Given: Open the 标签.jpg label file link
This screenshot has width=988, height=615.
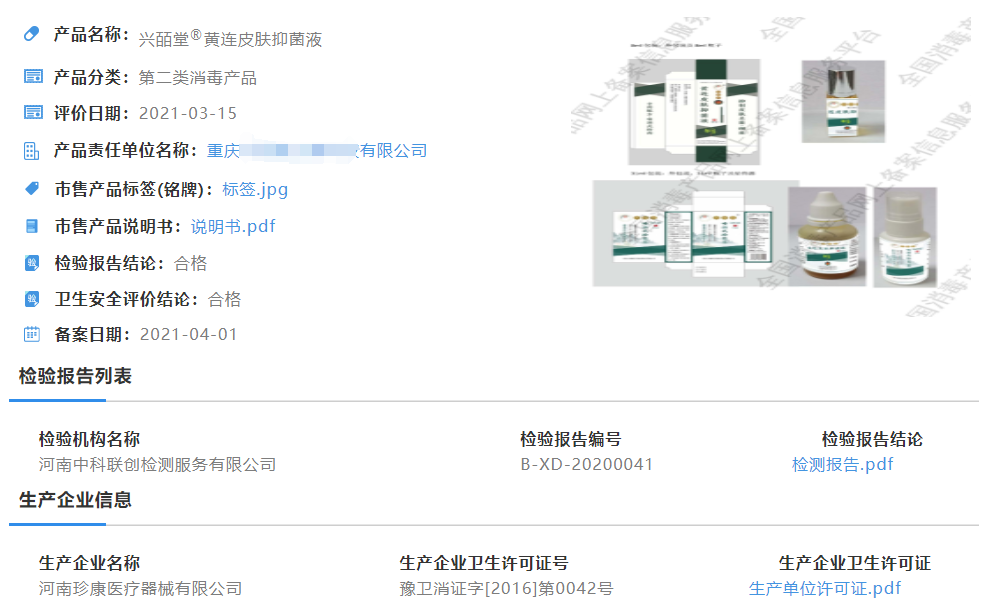Looking at the screenshot, I should tap(255, 190).
